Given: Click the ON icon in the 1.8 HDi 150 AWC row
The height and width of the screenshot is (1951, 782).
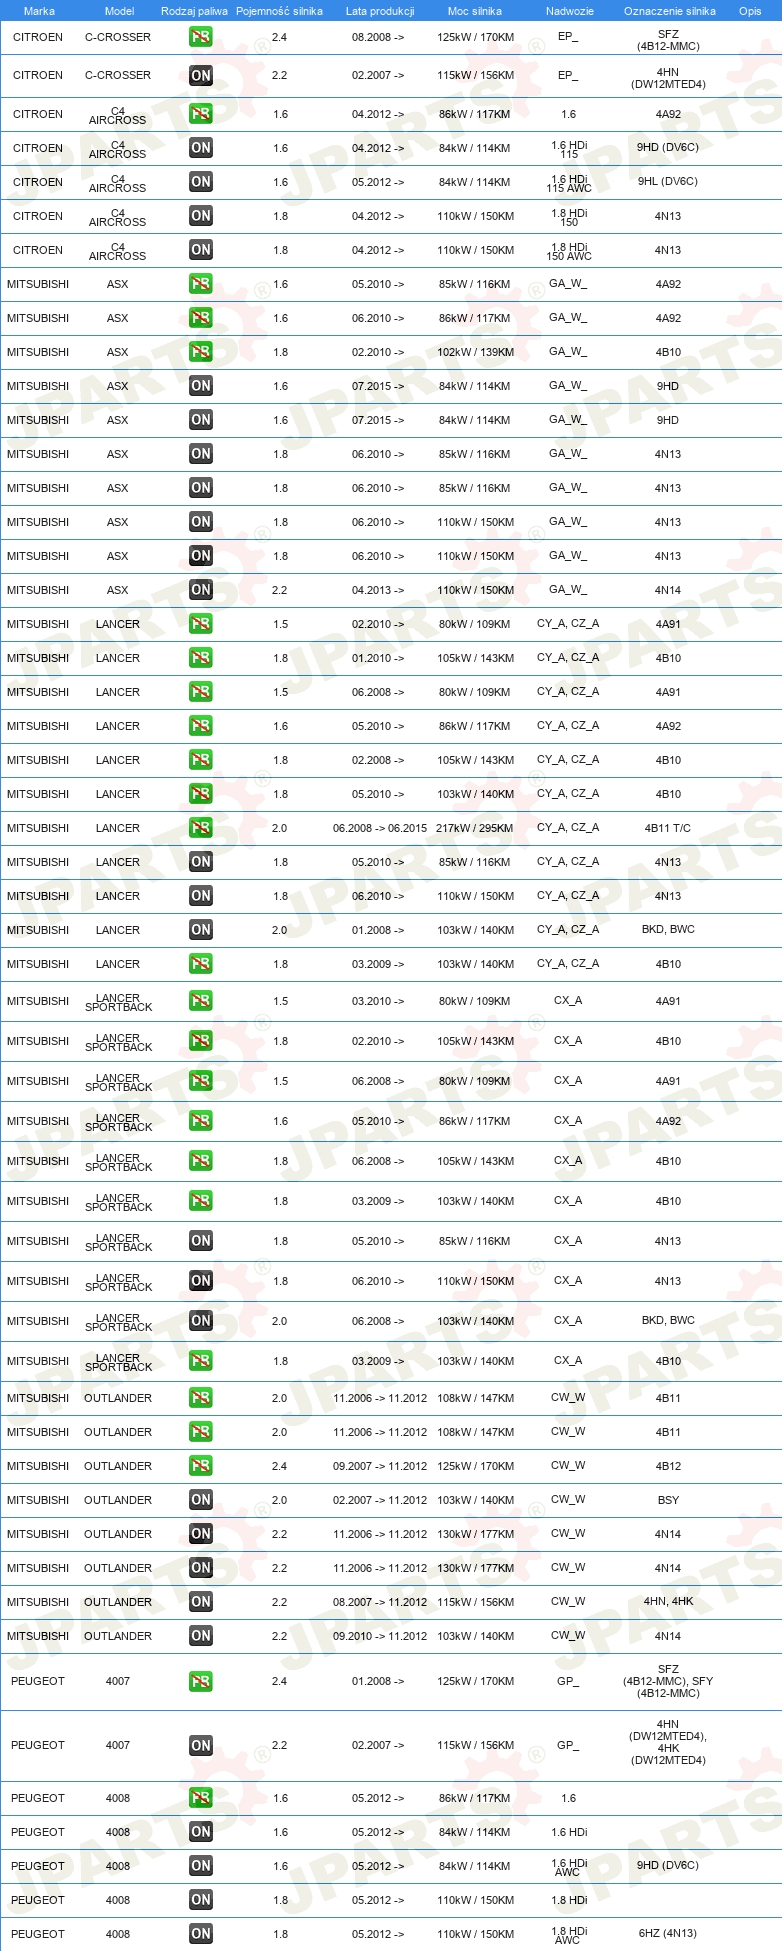Looking at the screenshot, I should [x=201, y=250].
